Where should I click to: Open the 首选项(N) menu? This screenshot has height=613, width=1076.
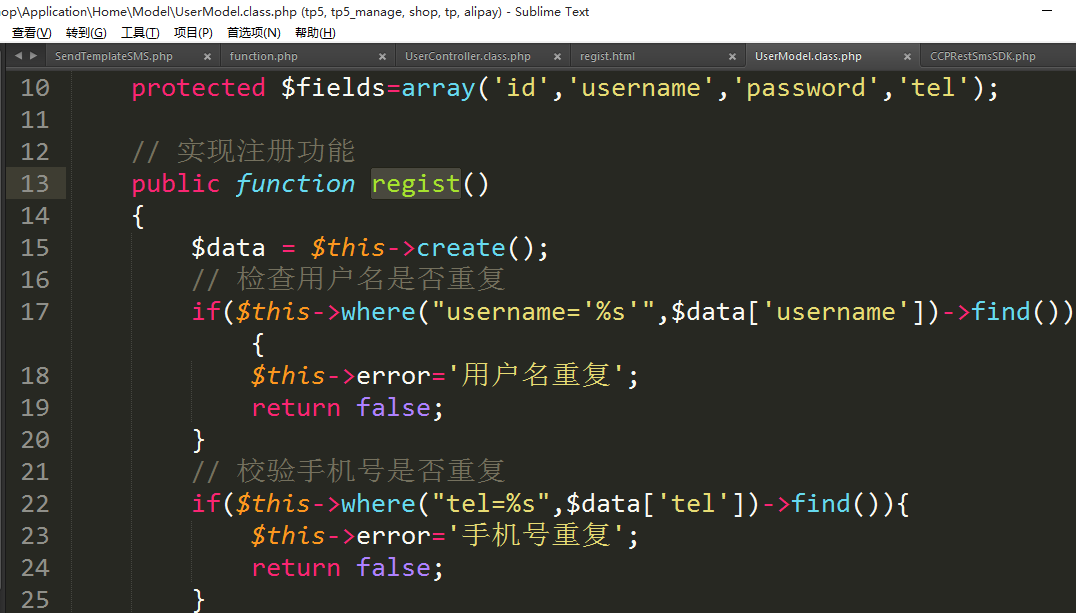[254, 33]
